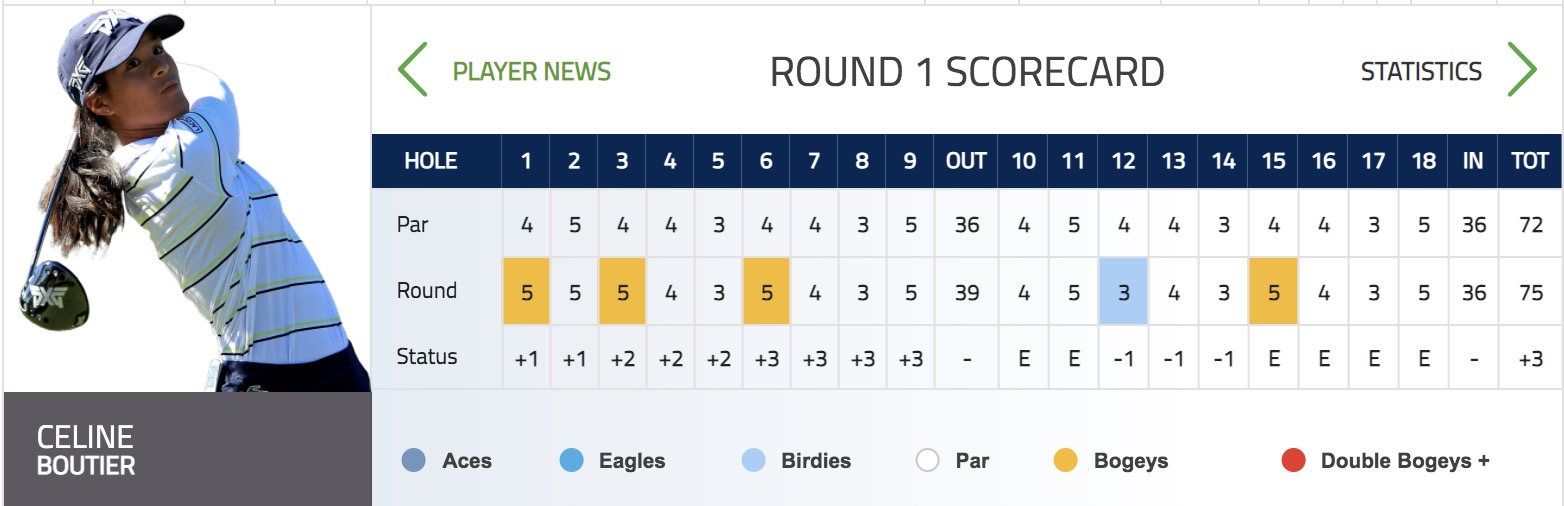Click the ROUND 1 SCORECARD title
The height and width of the screenshot is (506, 1564).
(x=967, y=72)
